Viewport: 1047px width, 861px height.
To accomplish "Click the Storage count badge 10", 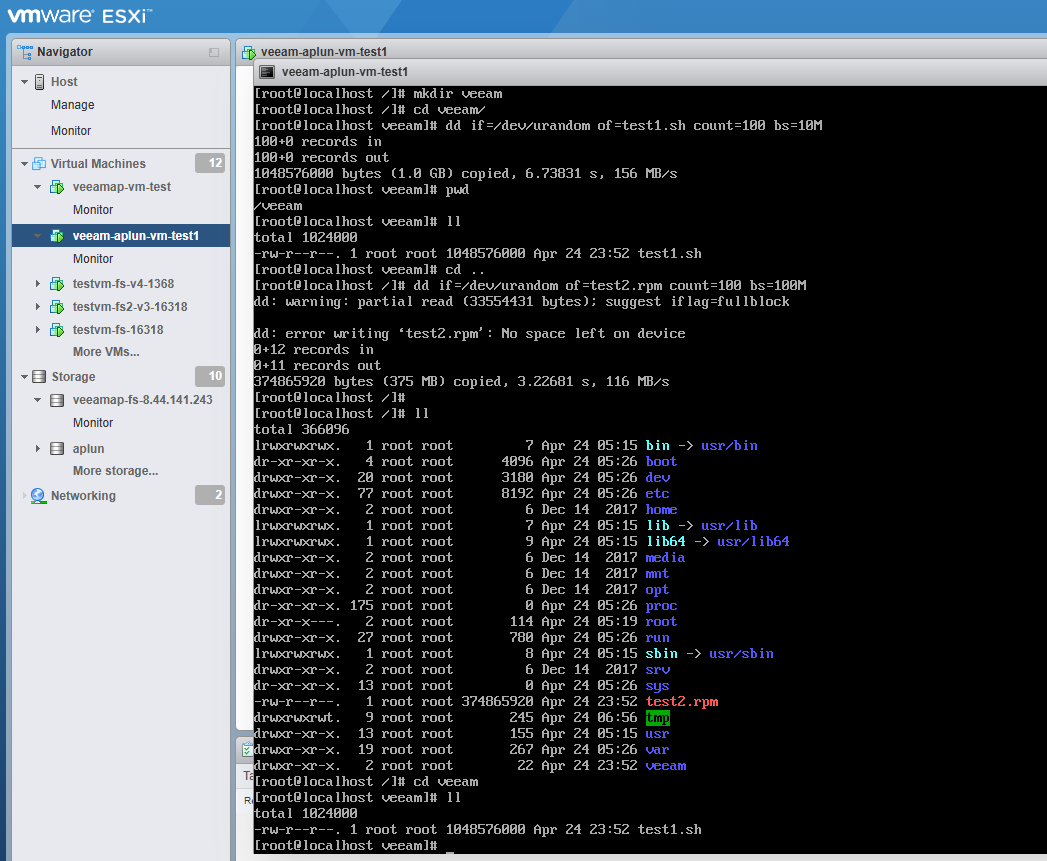I will tap(210, 376).
